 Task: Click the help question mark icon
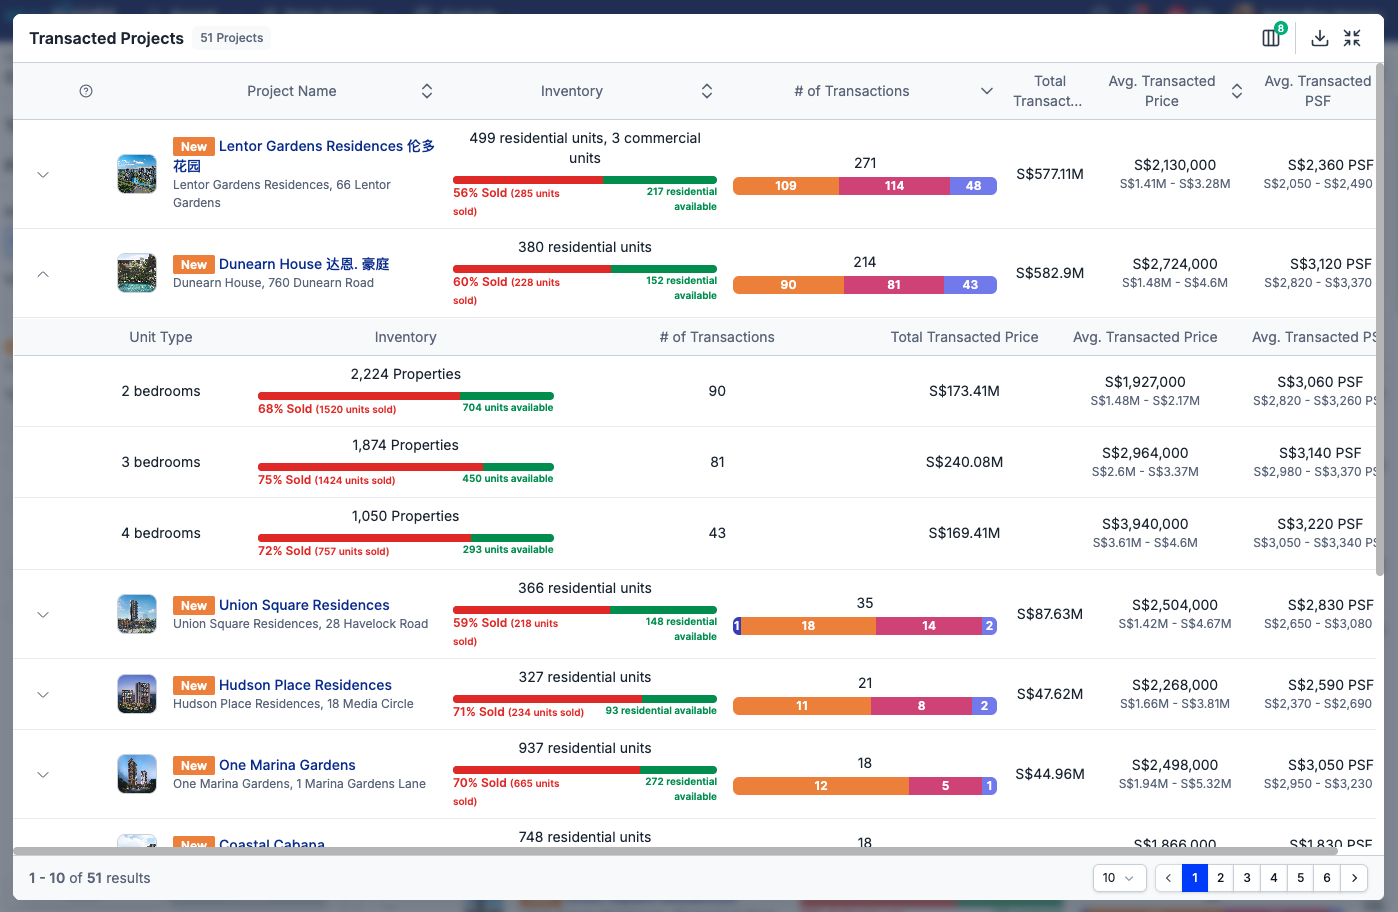tap(86, 91)
